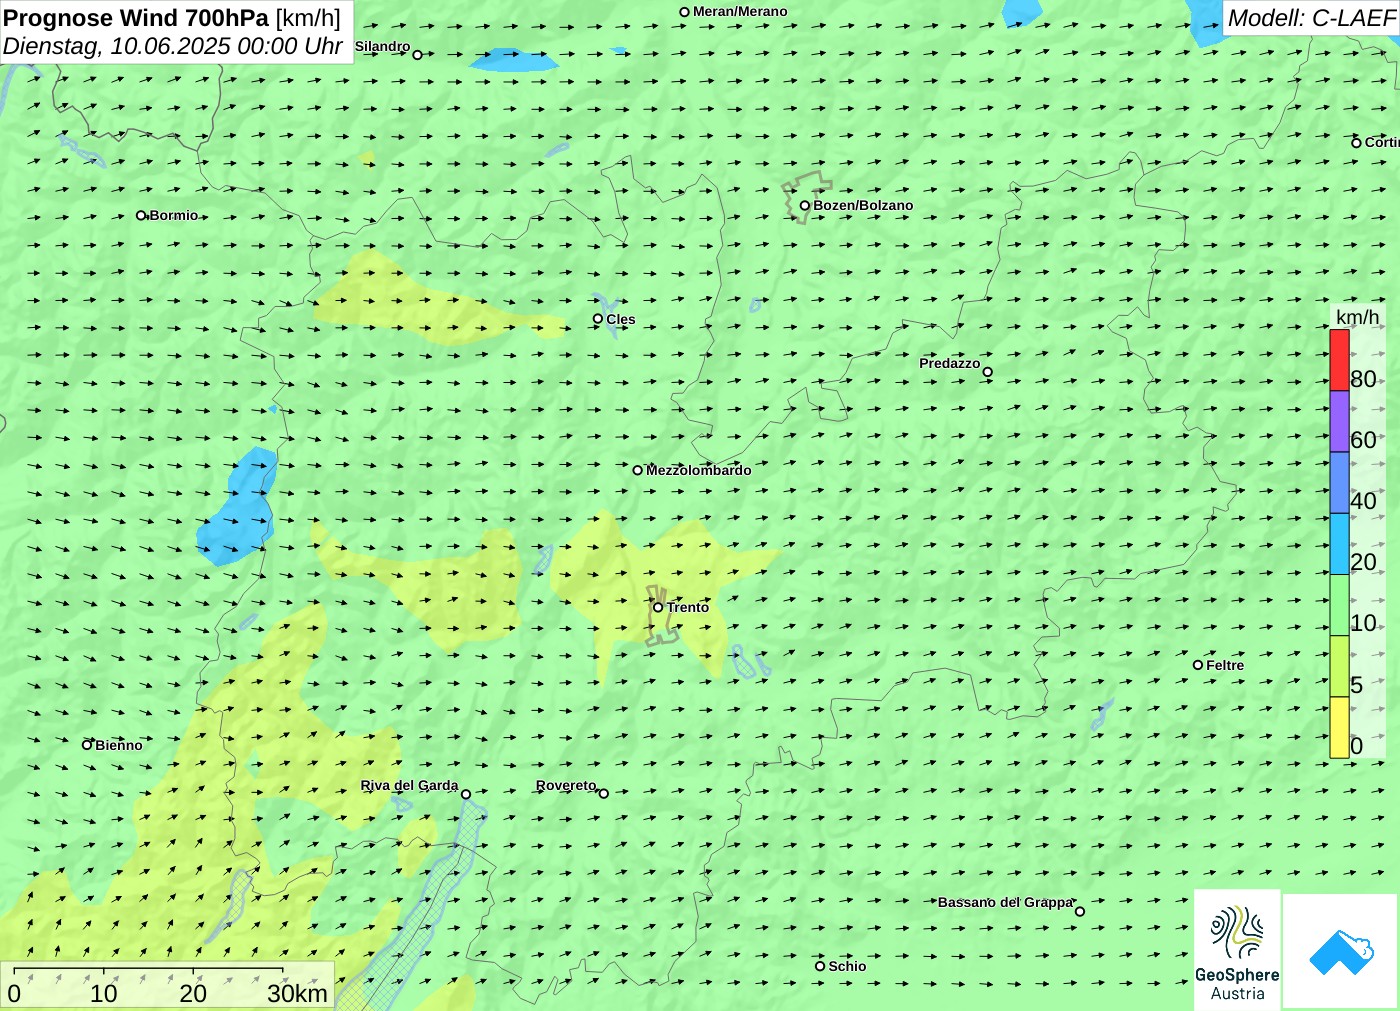Click the 'Prognose Wind 700hPa' title
The height and width of the screenshot is (1011, 1400).
tap(137, 18)
